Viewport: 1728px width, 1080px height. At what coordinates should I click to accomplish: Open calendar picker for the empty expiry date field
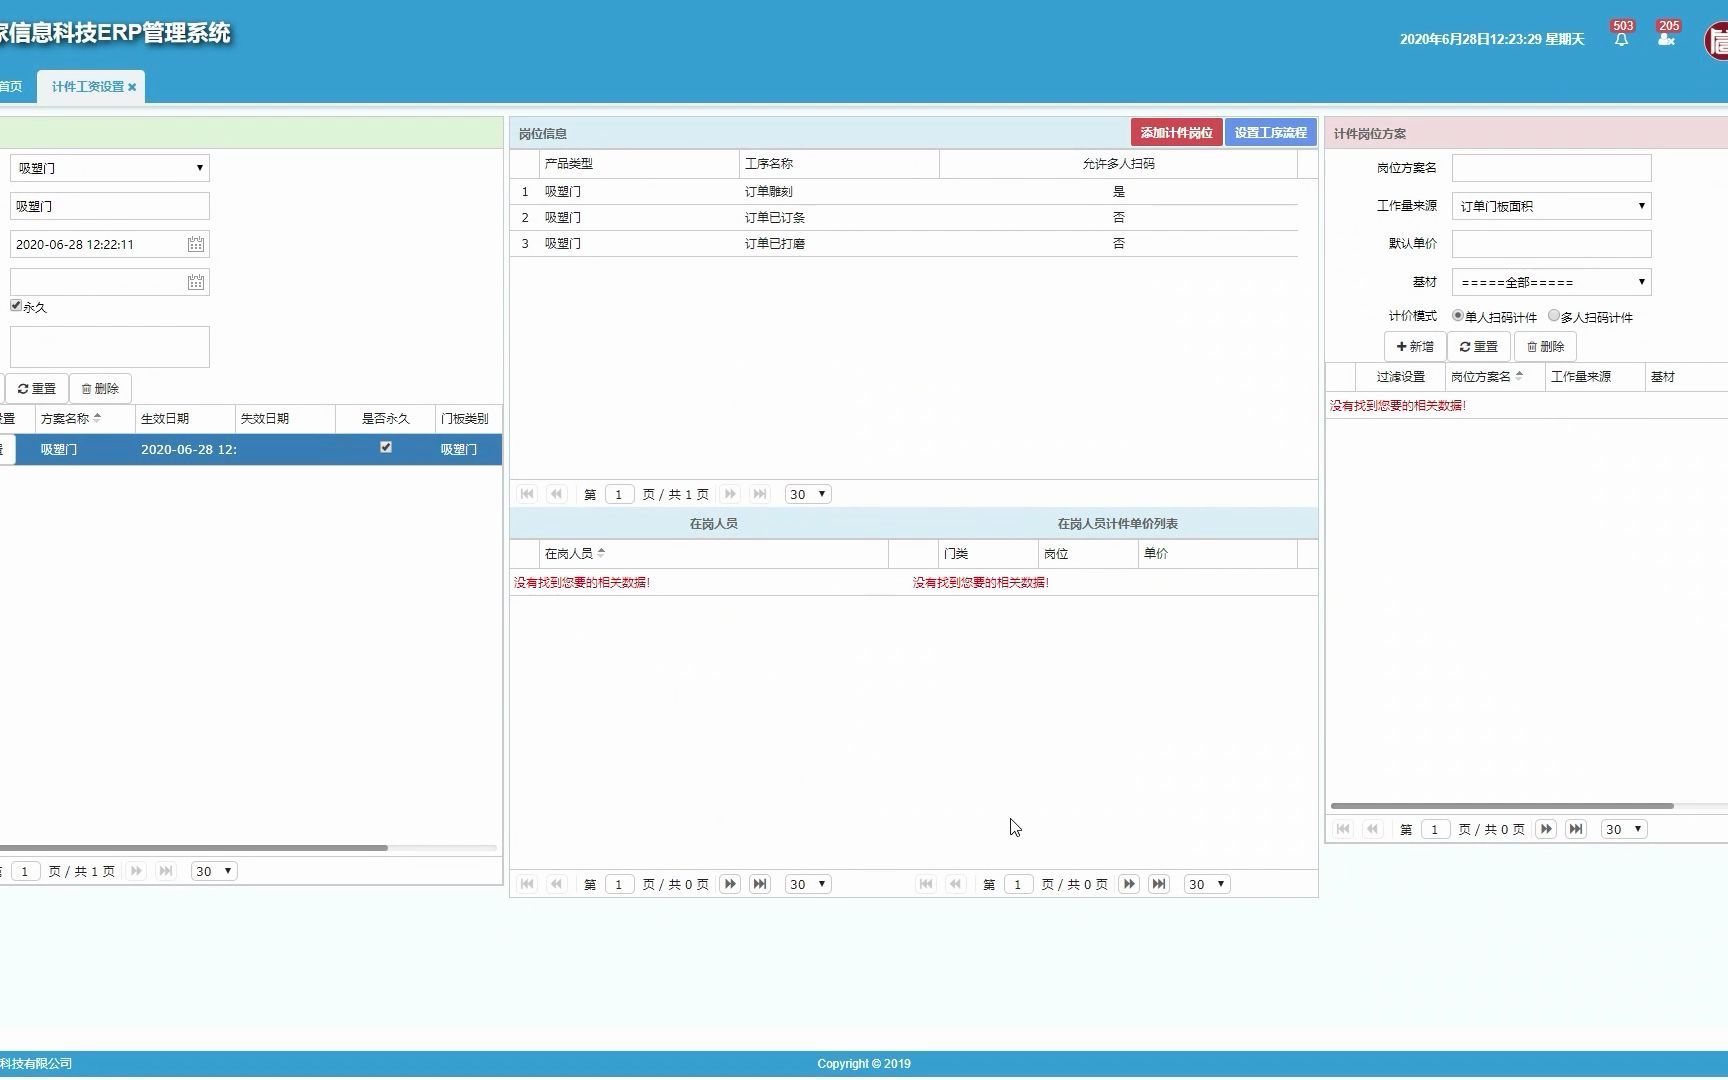(x=196, y=282)
